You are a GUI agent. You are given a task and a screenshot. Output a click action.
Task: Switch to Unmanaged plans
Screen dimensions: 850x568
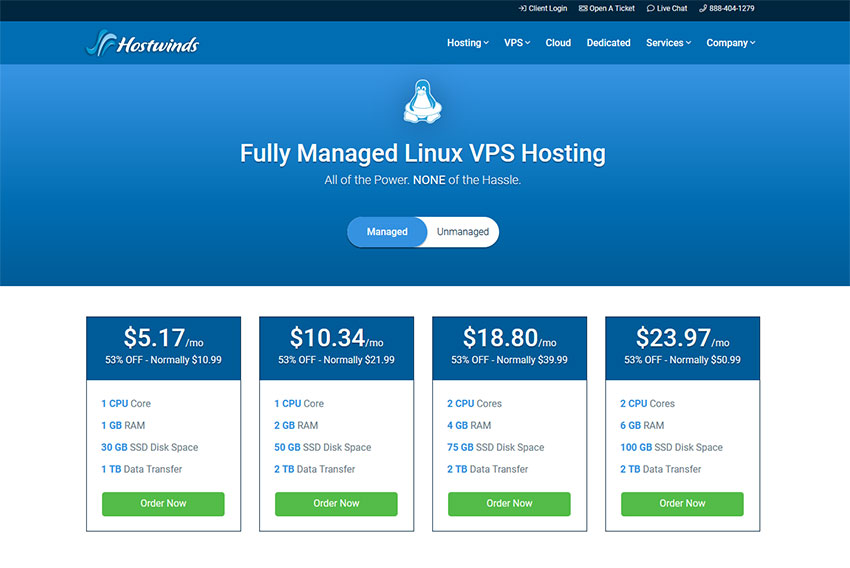click(463, 232)
